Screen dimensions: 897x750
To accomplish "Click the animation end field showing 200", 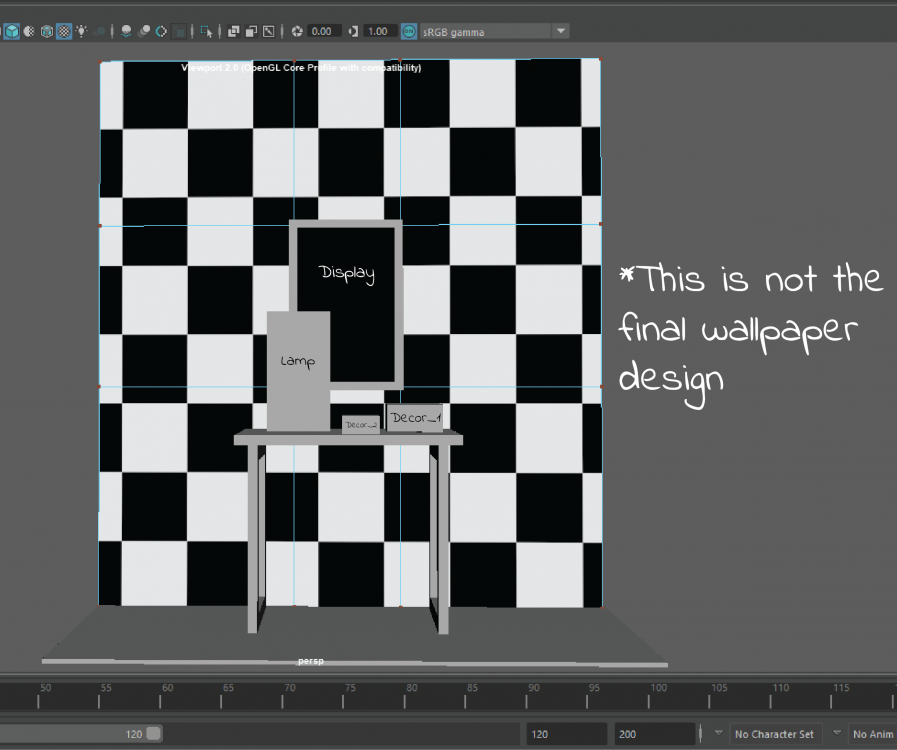I will (653, 734).
